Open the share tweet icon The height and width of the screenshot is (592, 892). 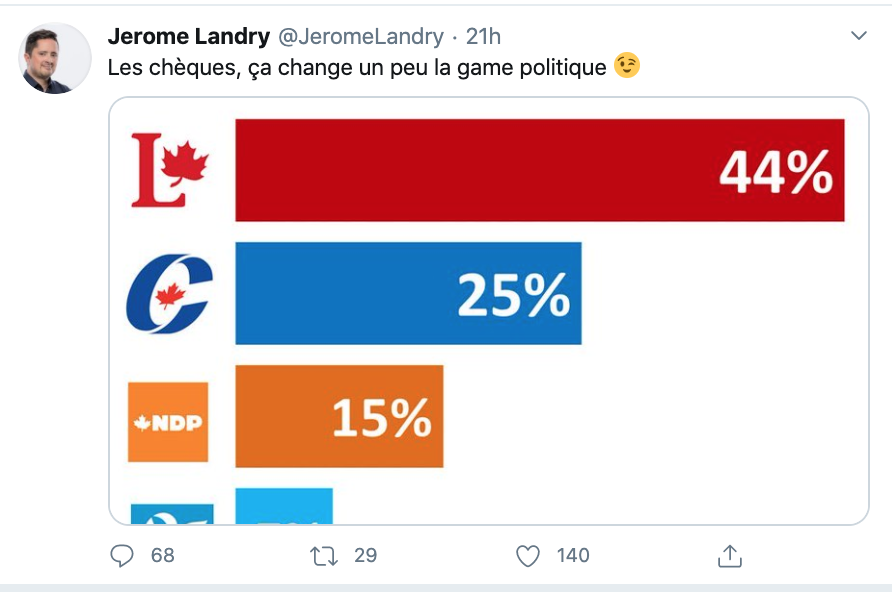tap(730, 555)
